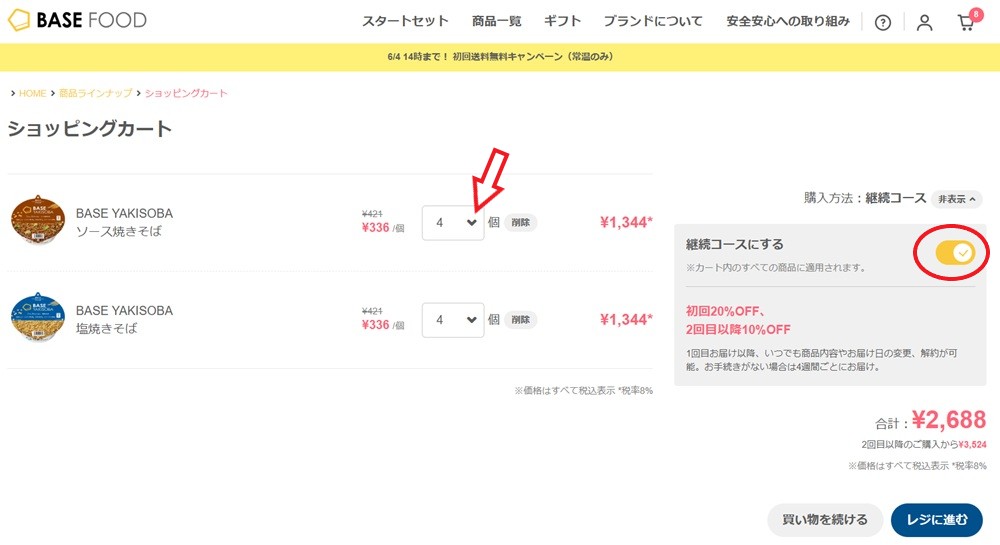Open ブランドについて menu item

[x=653, y=21]
